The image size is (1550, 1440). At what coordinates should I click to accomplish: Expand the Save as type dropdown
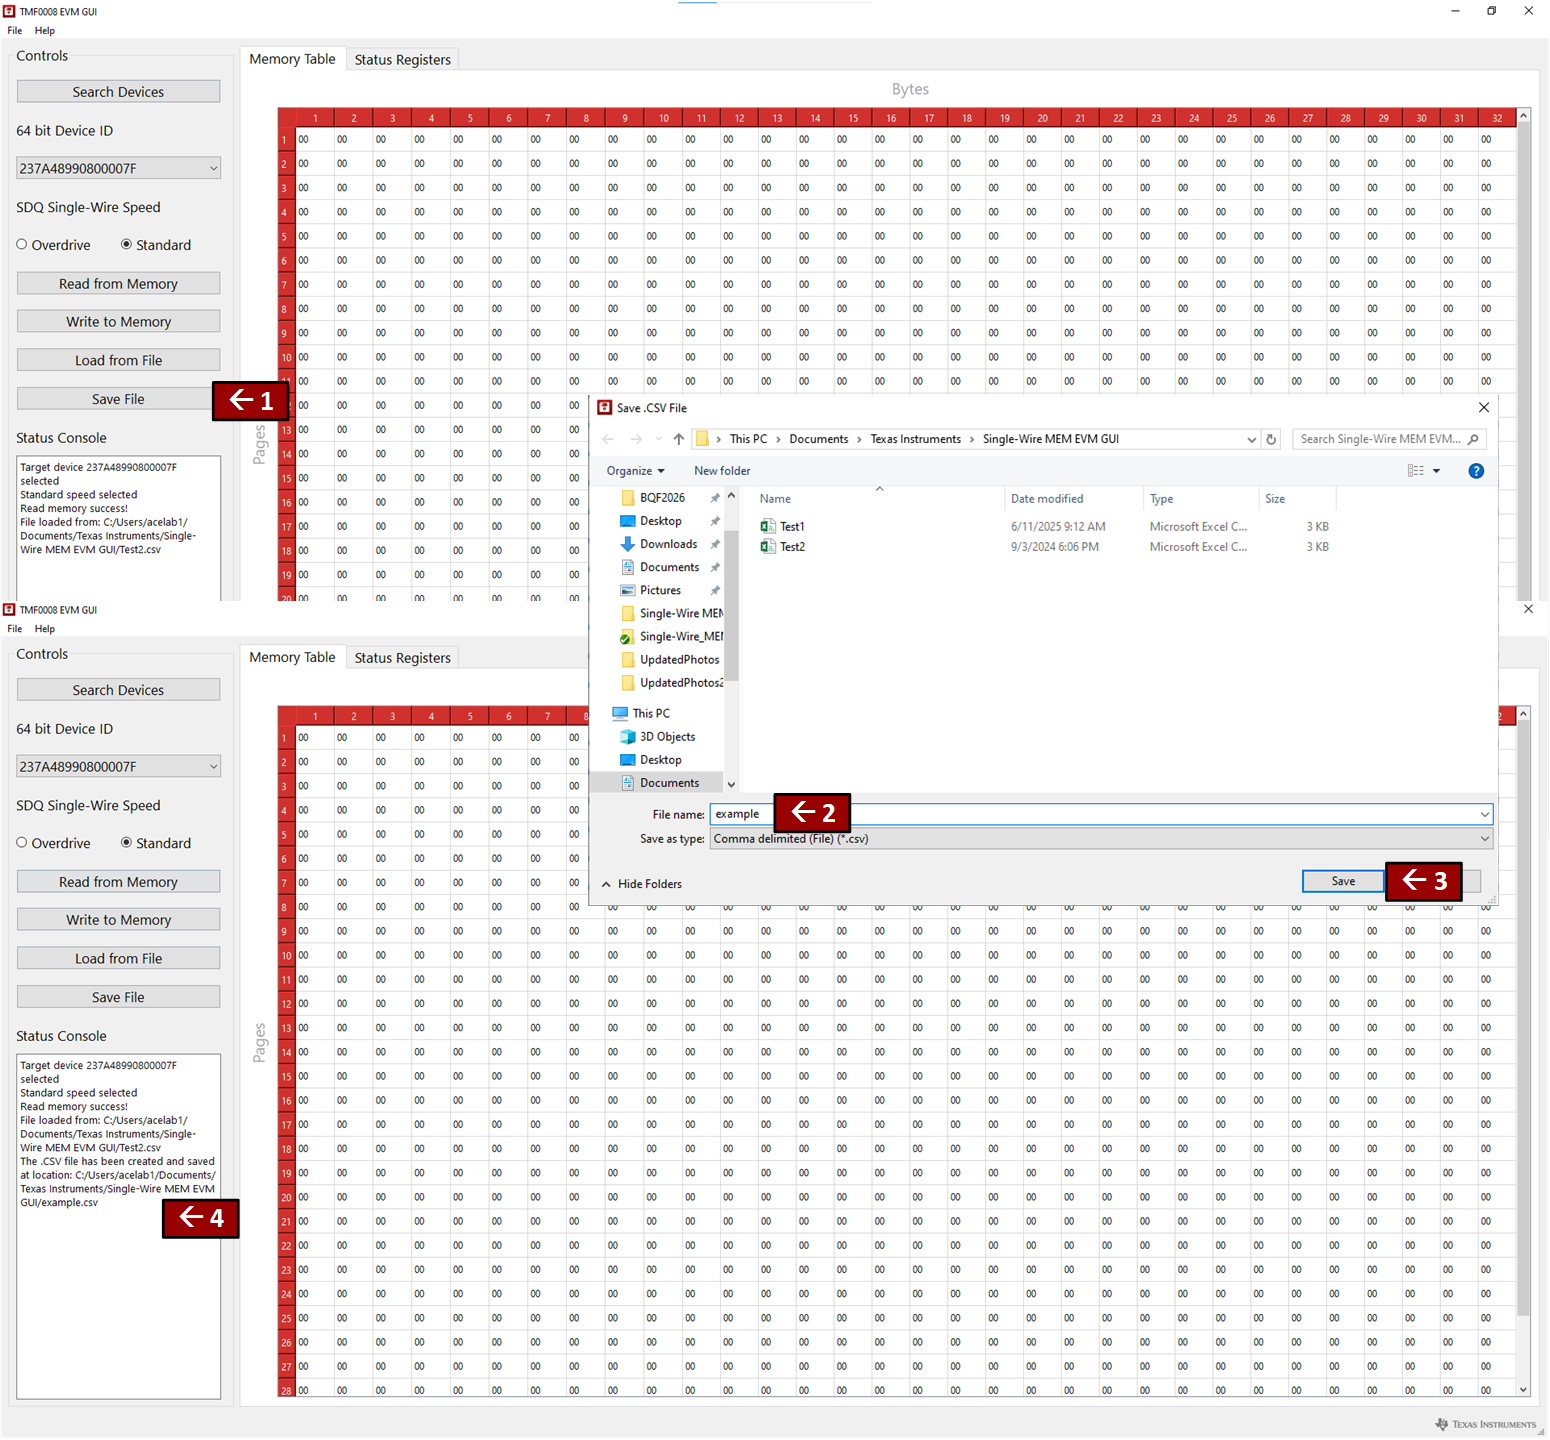[1100, 839]
